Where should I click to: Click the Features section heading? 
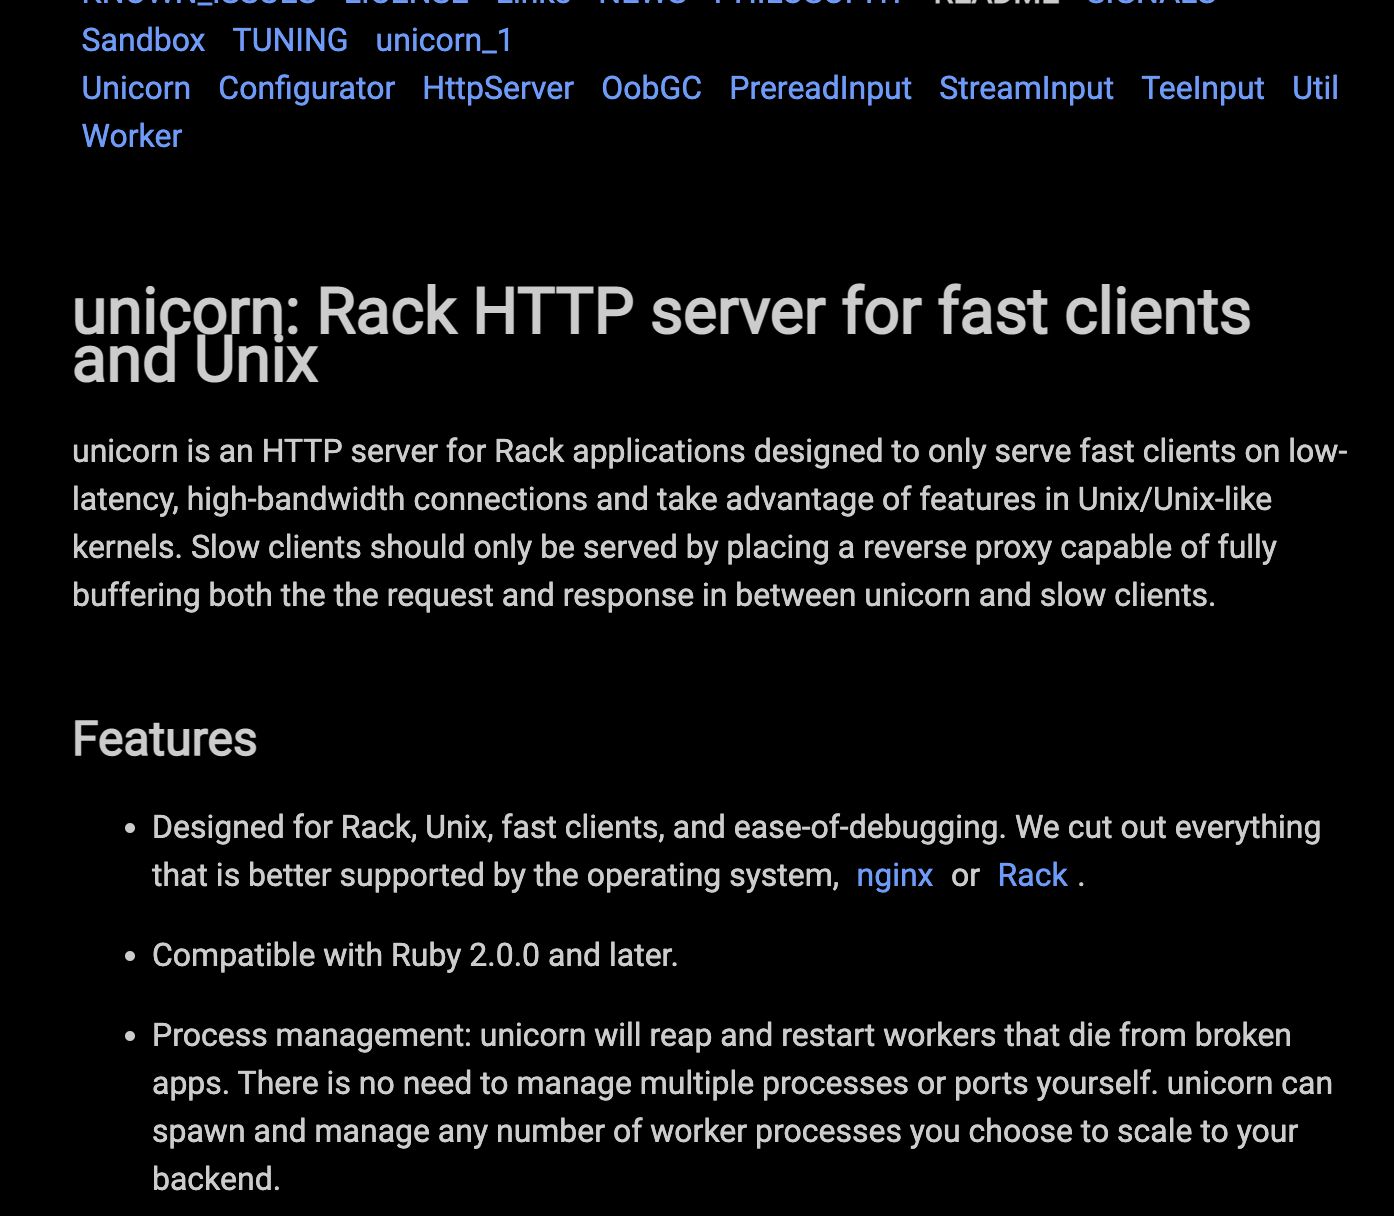[165, 740]
